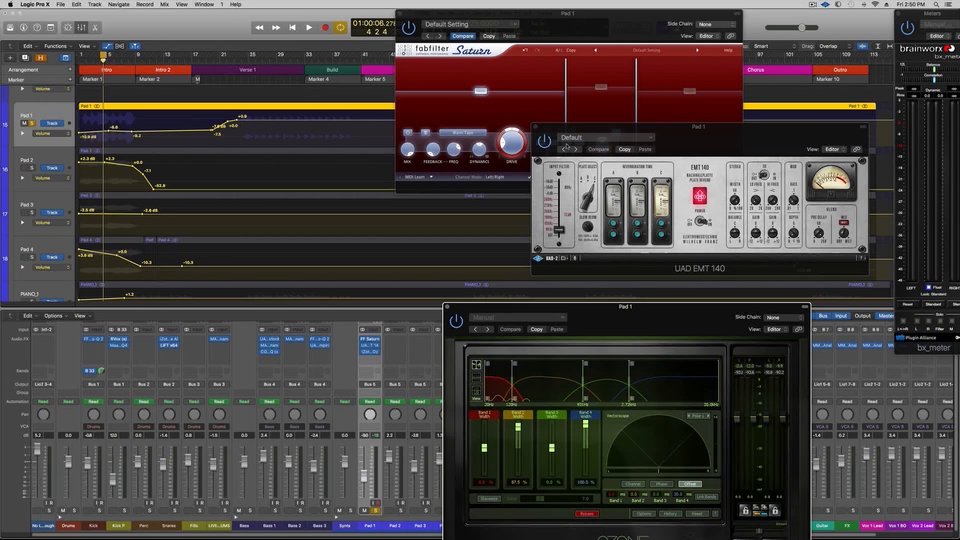Open Saturn Default Setting preset dropdown
This screenshot has height=540, width=960.
pos(470,24)
